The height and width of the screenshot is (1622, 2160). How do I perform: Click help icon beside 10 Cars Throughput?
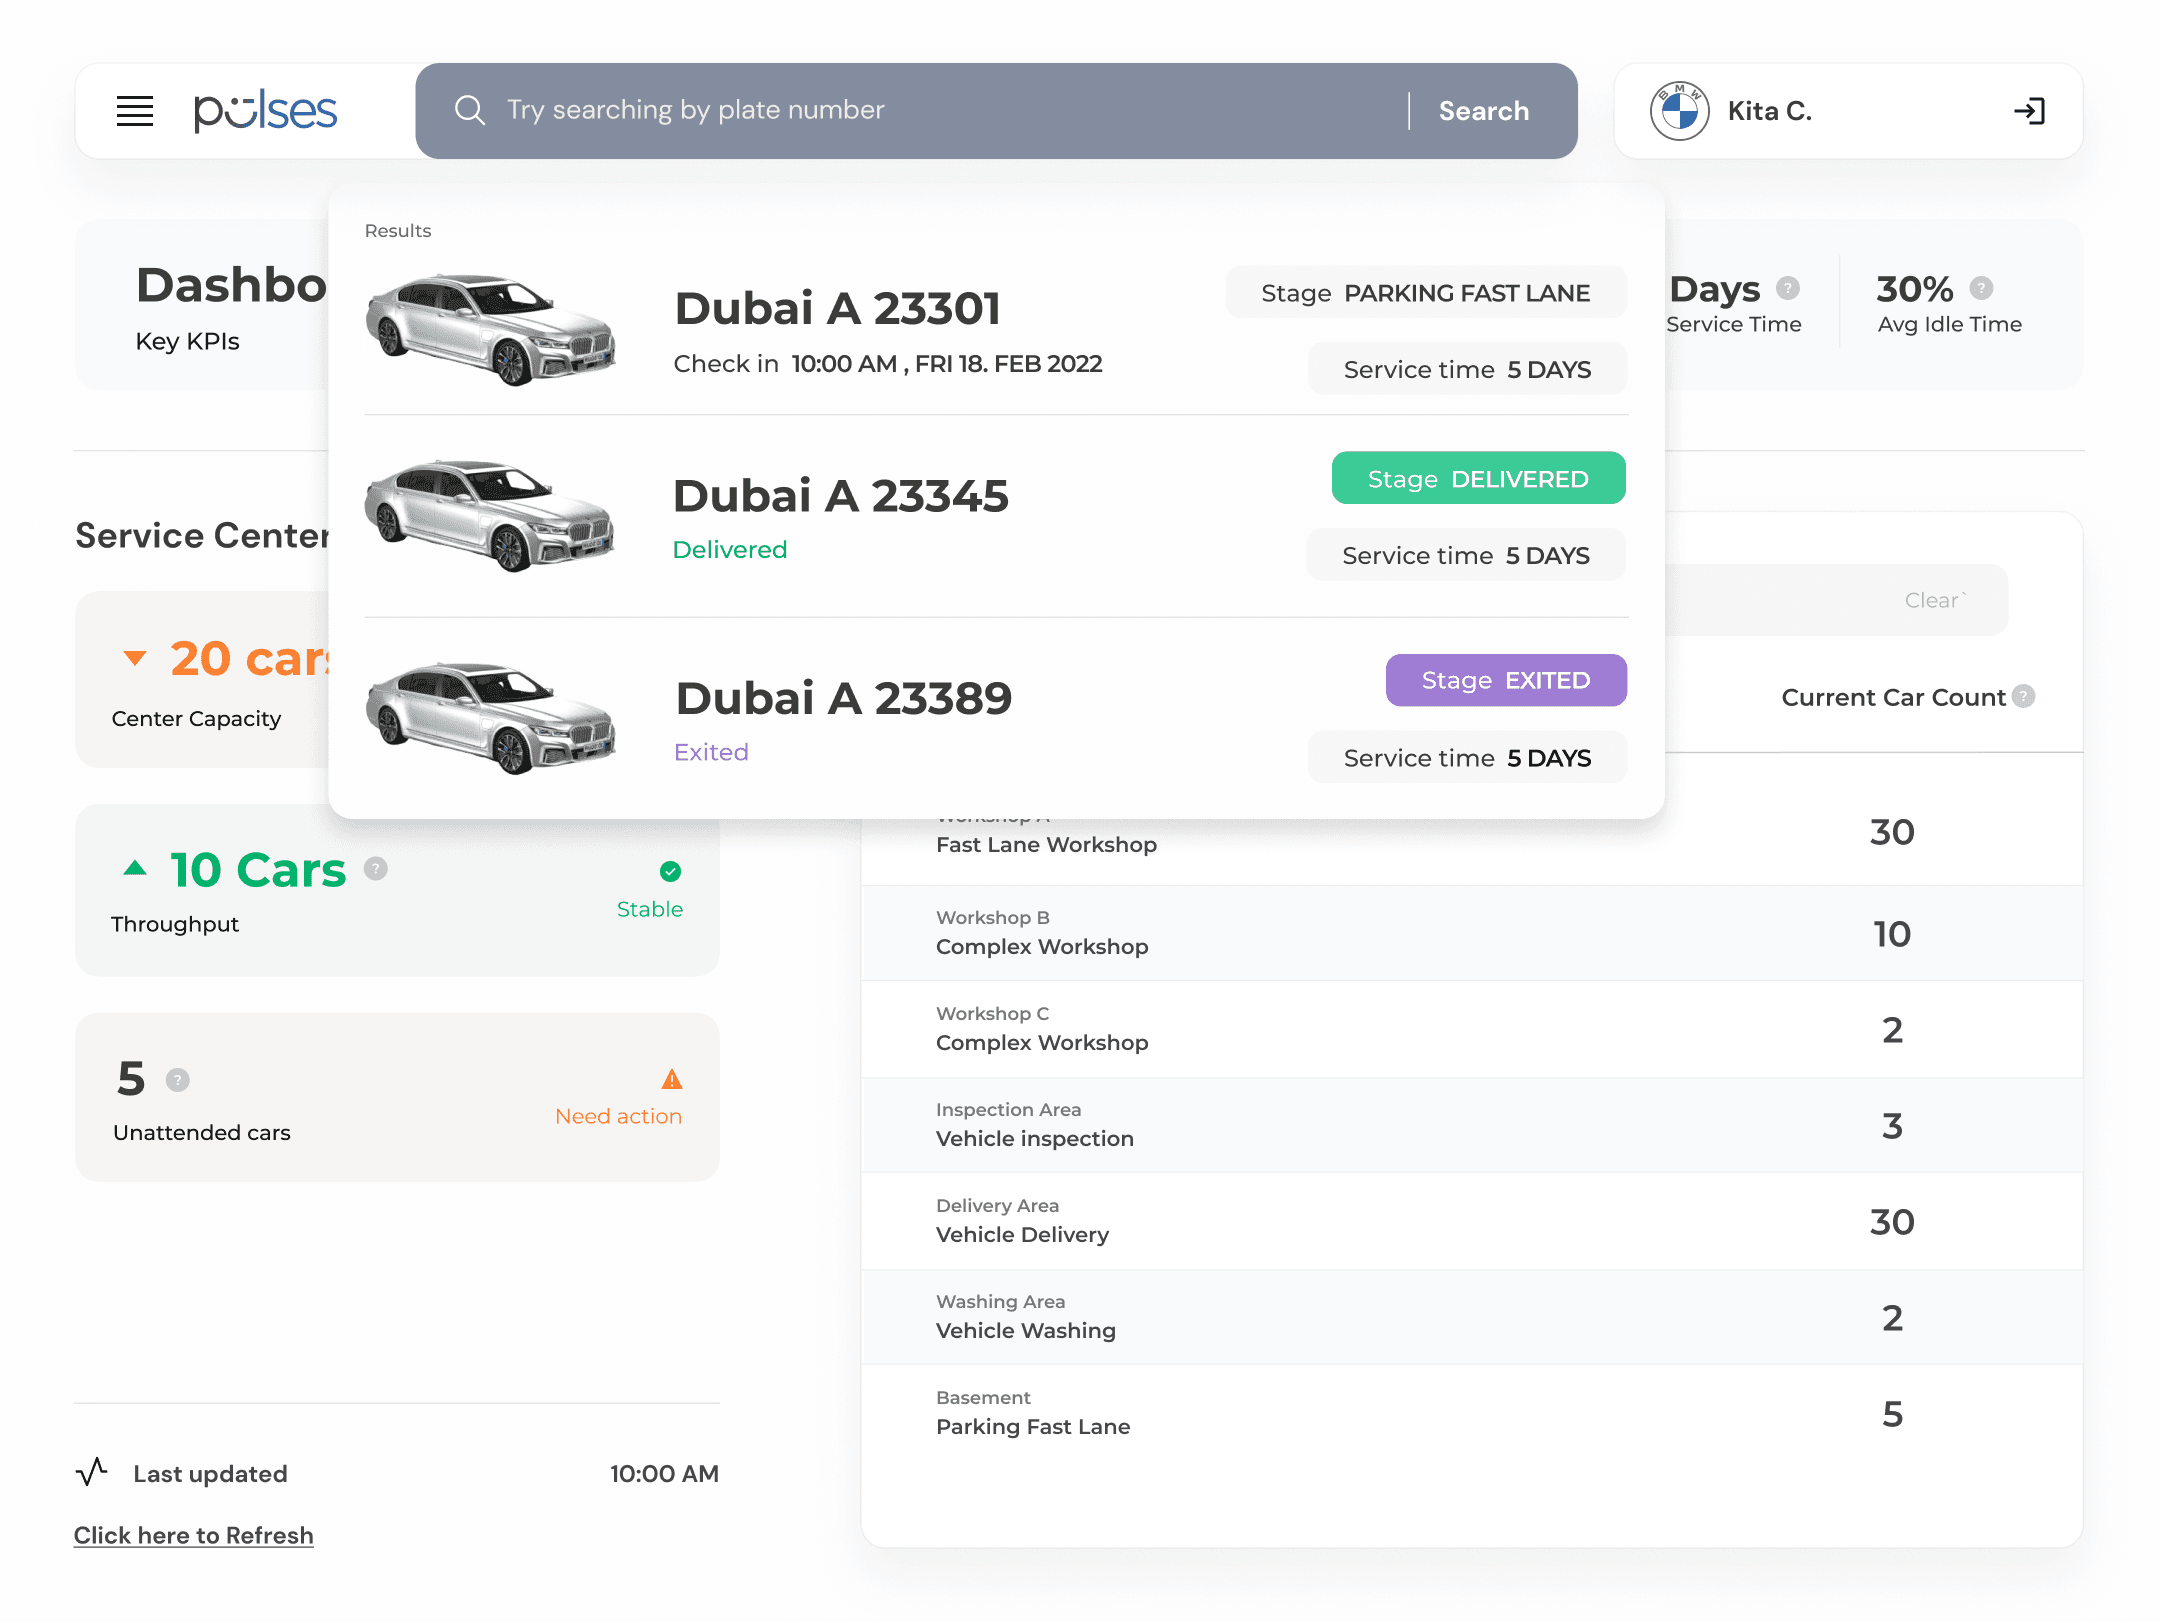(376, 868)
